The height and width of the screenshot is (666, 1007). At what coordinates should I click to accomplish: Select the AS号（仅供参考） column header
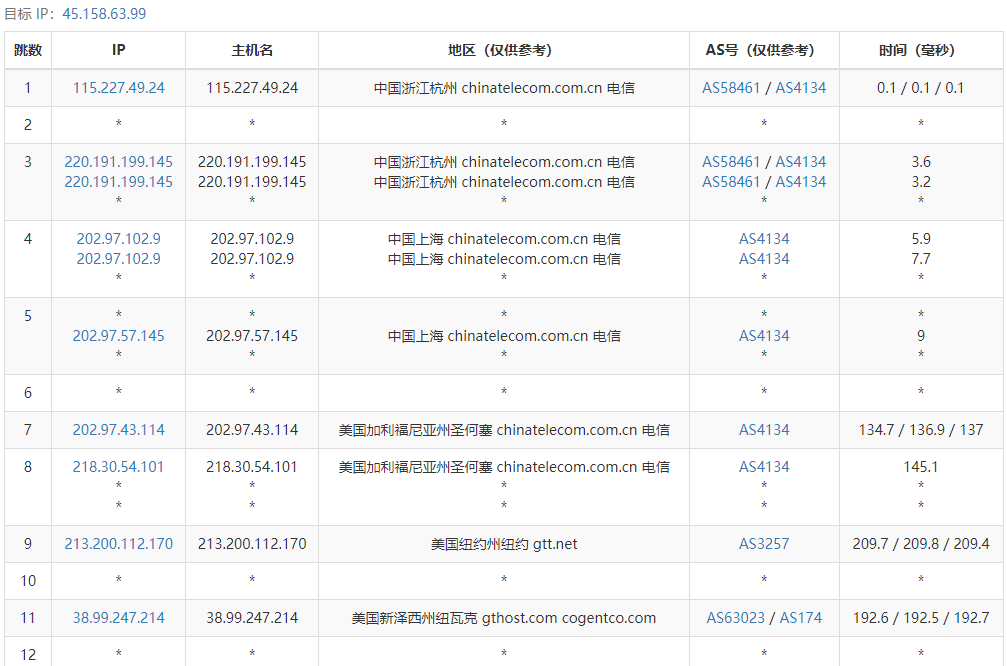tap(764, 50)
